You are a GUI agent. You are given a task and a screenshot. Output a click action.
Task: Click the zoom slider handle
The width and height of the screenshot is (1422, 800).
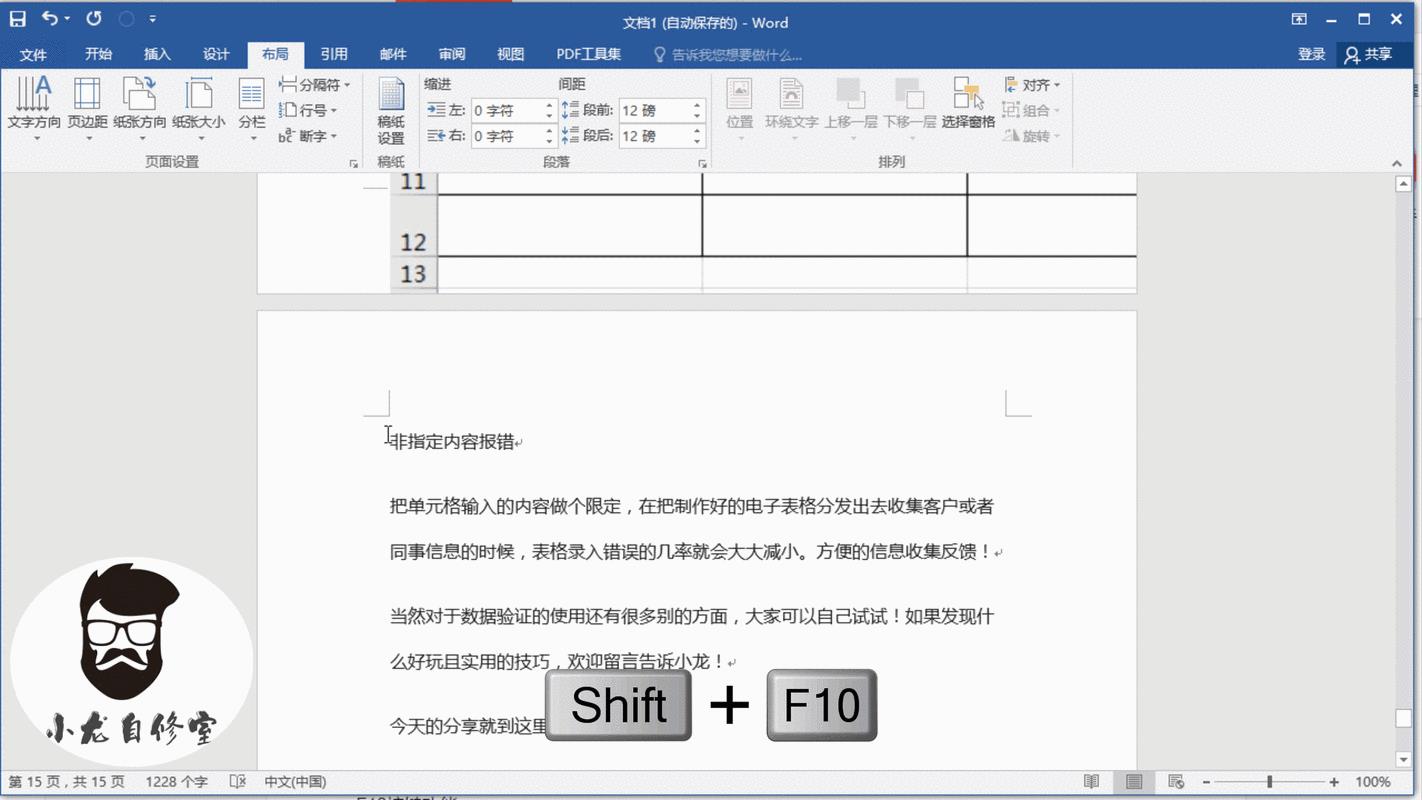(1269, 782)
